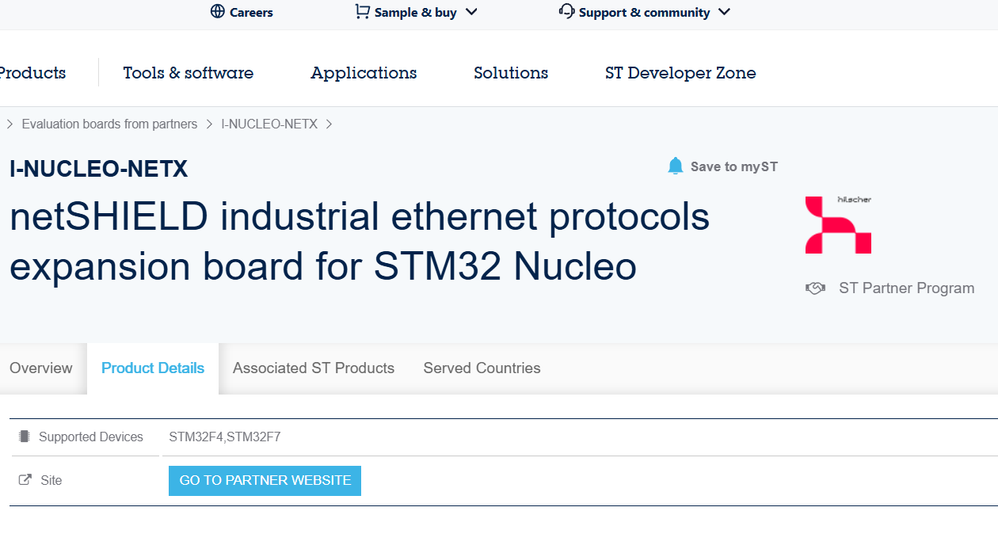Switch to the Overview tab
The image size is (998, 538).
coord(41,368)
